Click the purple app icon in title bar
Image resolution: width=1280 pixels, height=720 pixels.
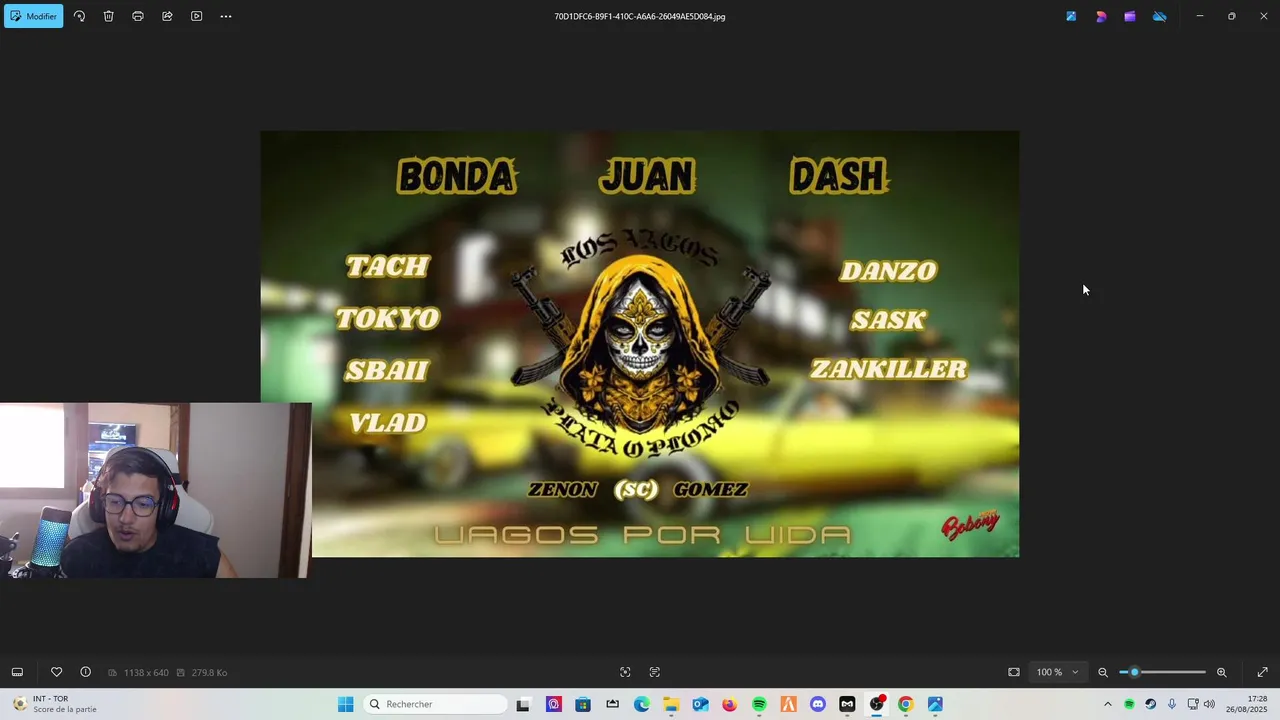coord(1130,16)
